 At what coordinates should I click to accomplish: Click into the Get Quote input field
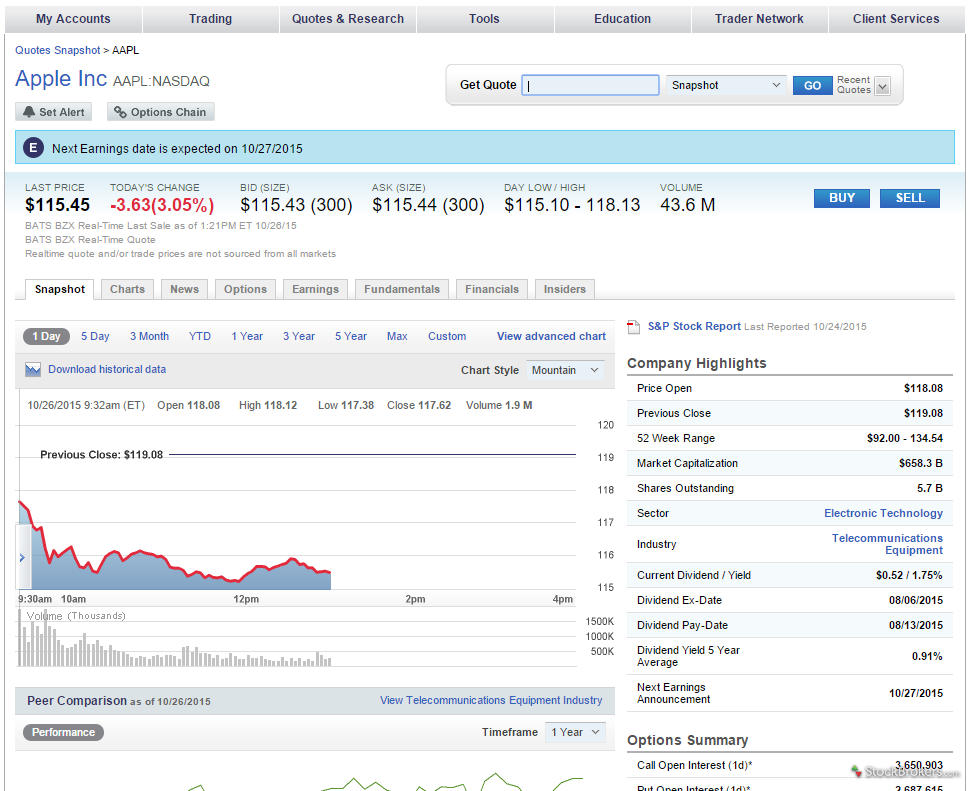coord(590,85)
